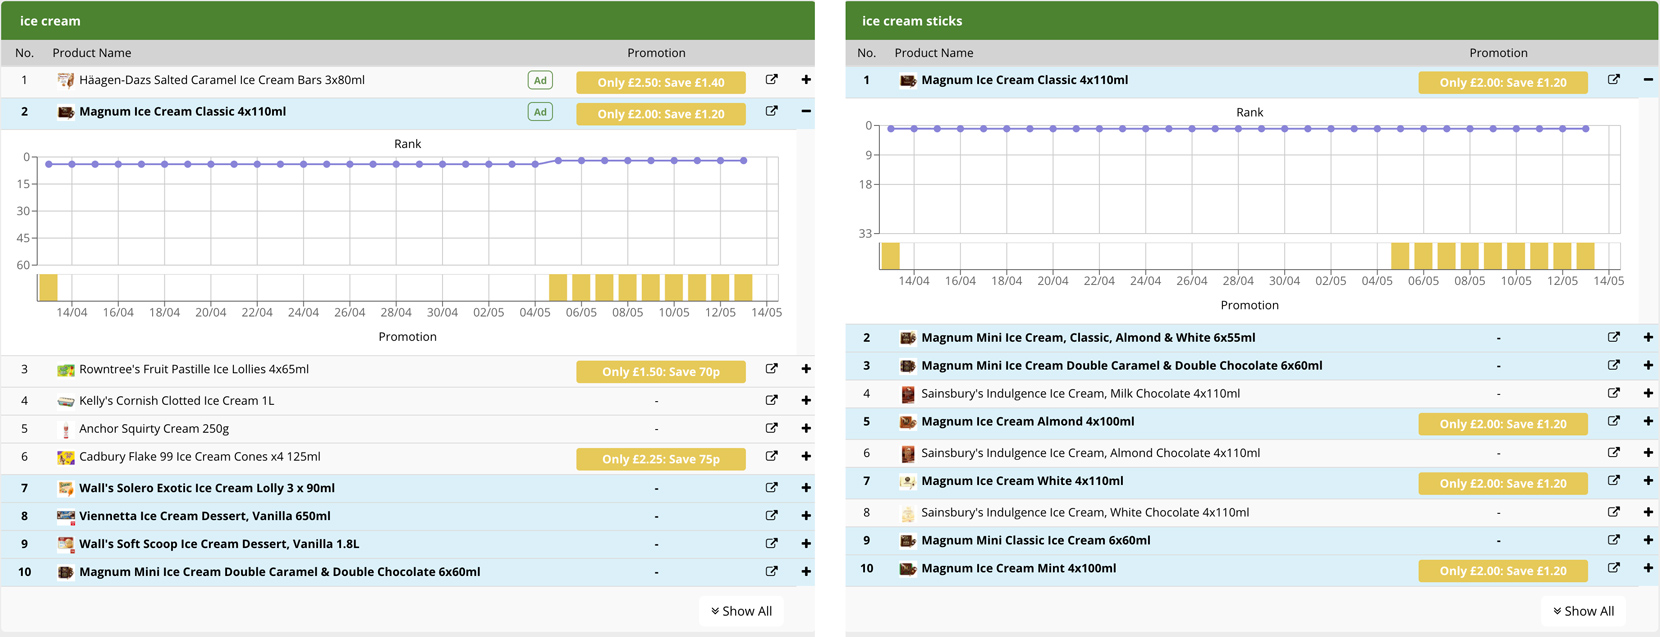Open external link for Magnum Mini Double Caramel in ice cream panel
Viewport: 1660px width, 637px height.
pyautogui.click(x=771, y=572)
